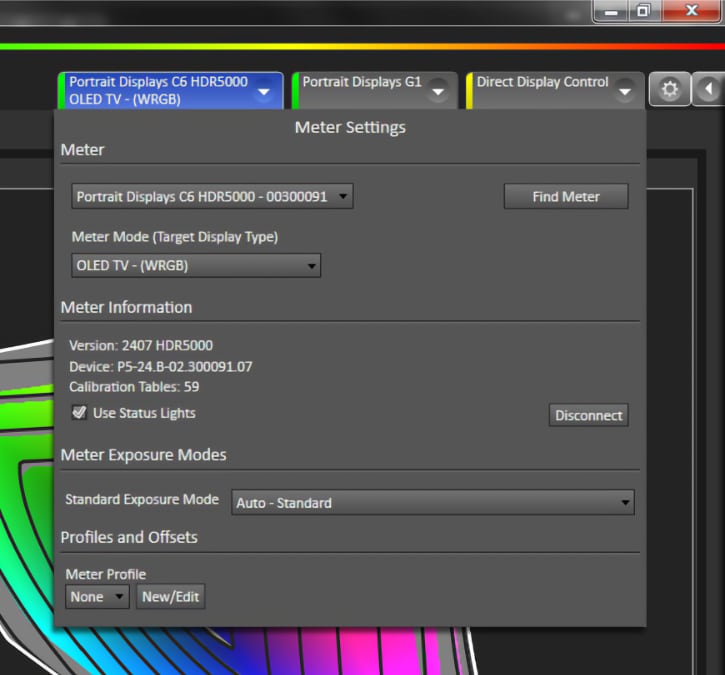Open the Standard Exposure Mode dropdown
This screenshot has width=725, height=675.
click(433, 503)
